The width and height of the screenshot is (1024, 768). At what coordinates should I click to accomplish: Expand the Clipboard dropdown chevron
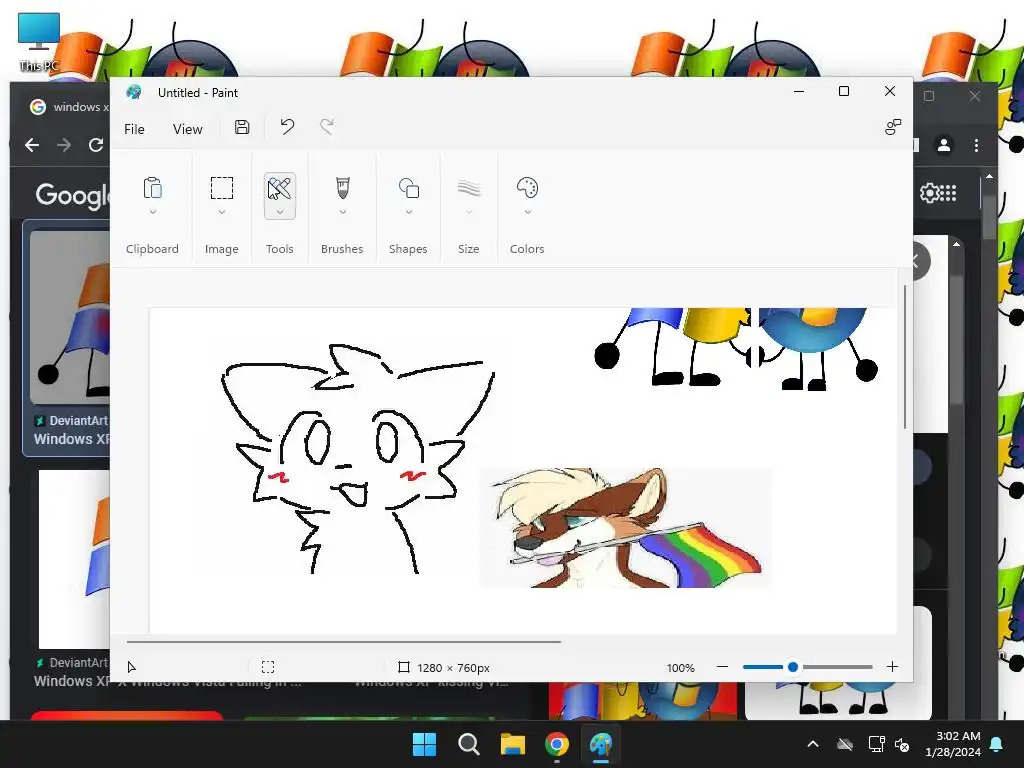[x=153, y=212]
